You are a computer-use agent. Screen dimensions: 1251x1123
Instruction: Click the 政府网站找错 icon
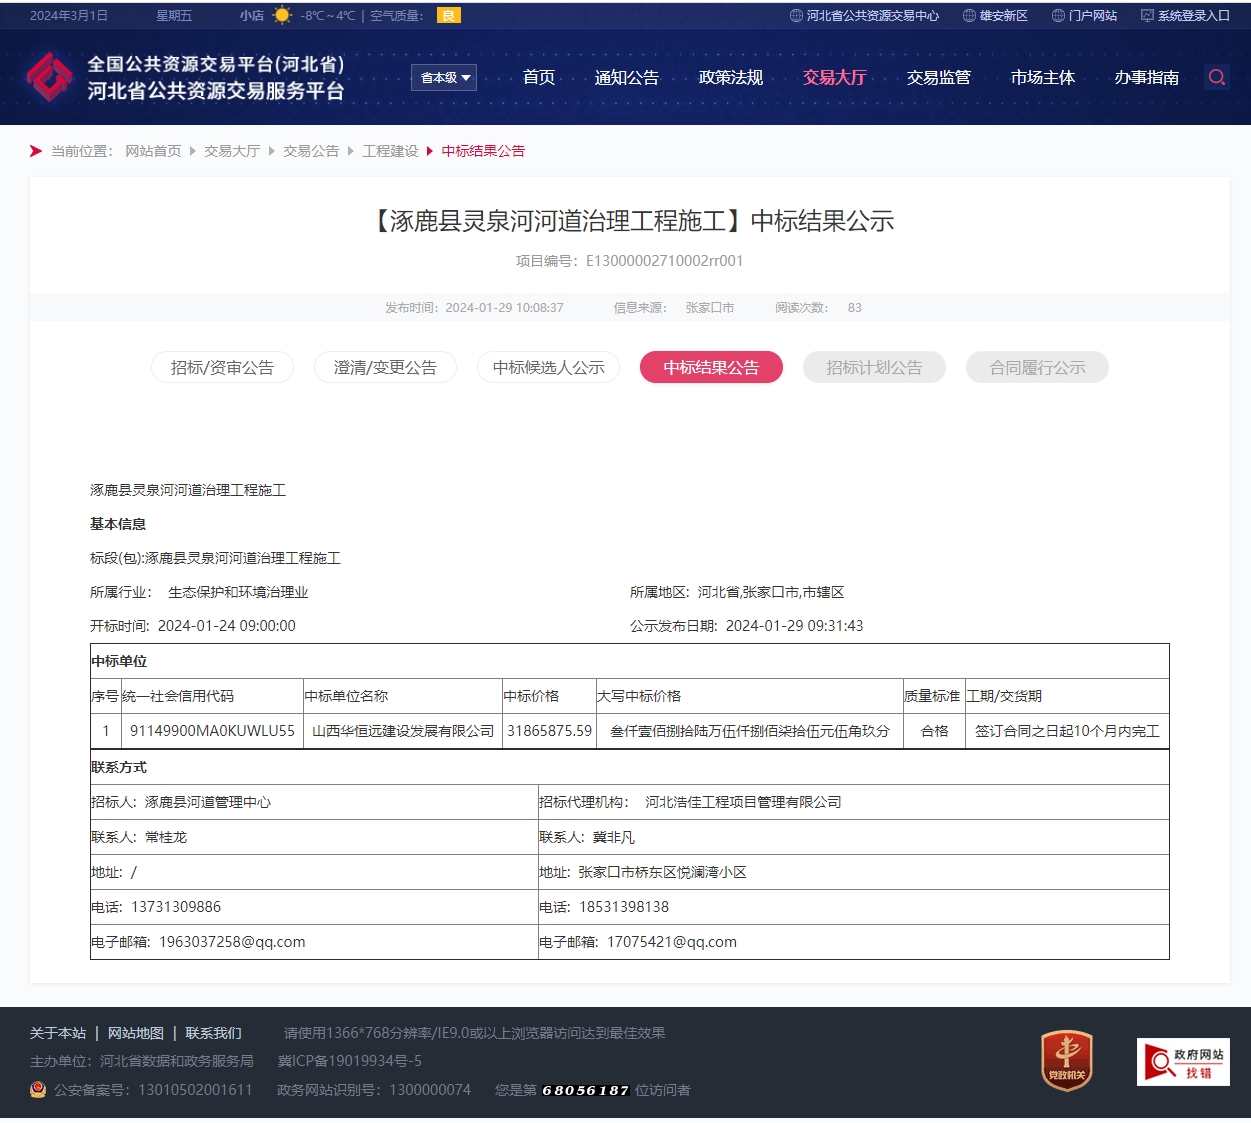(x=1183, y=1061)
